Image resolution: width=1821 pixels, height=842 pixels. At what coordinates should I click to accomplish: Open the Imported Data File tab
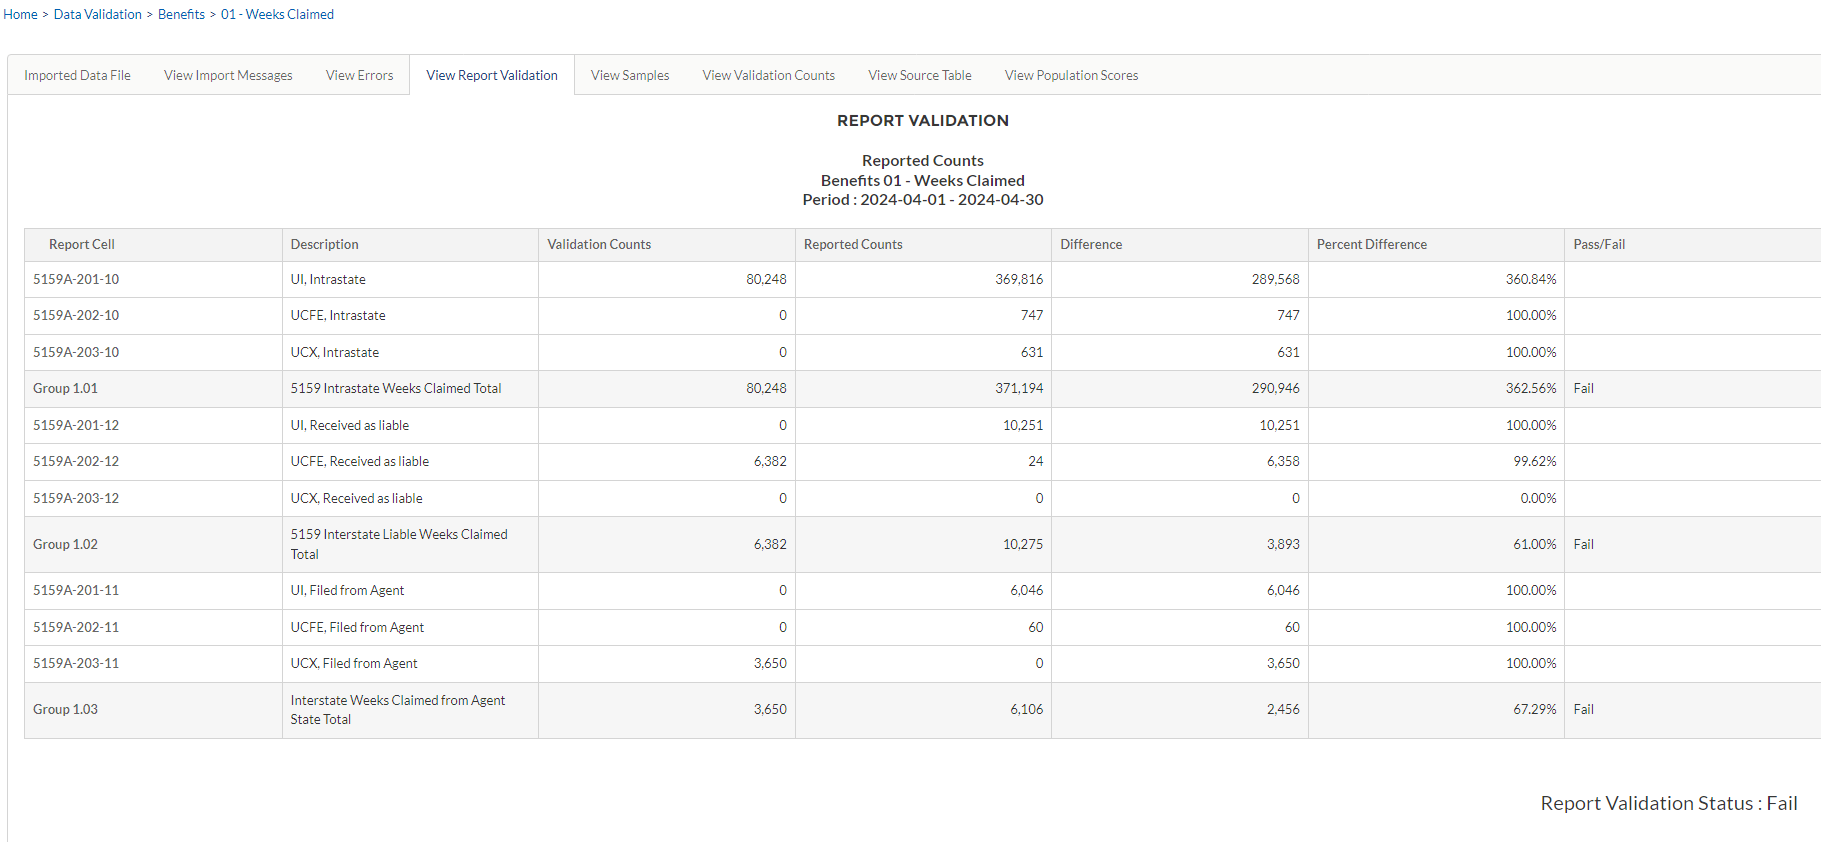point(77,75)
